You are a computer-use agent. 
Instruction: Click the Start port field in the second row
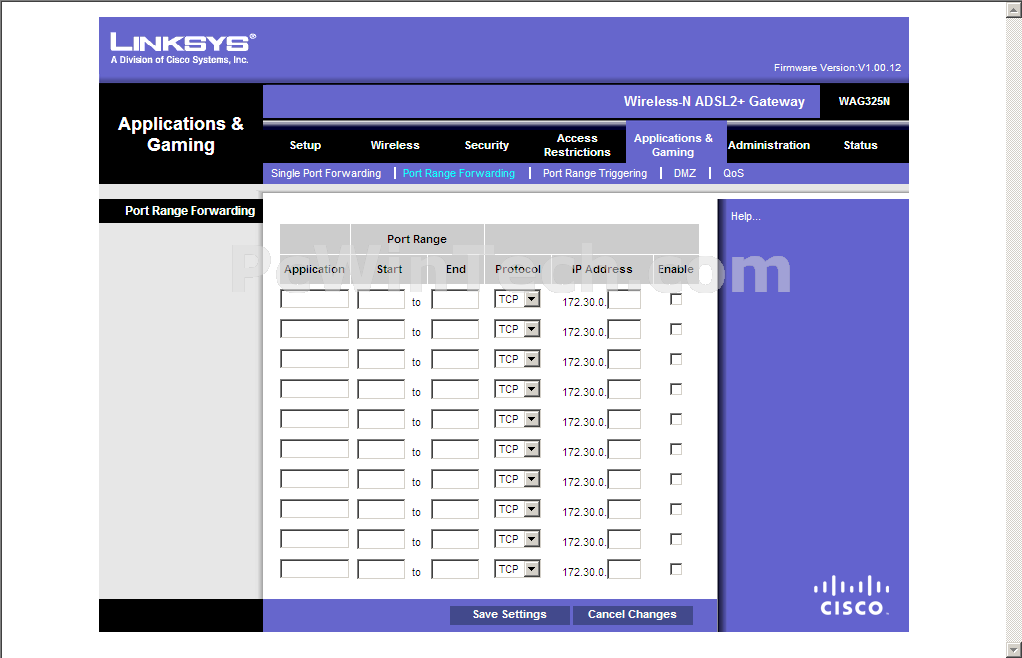(x=381, y=329)
